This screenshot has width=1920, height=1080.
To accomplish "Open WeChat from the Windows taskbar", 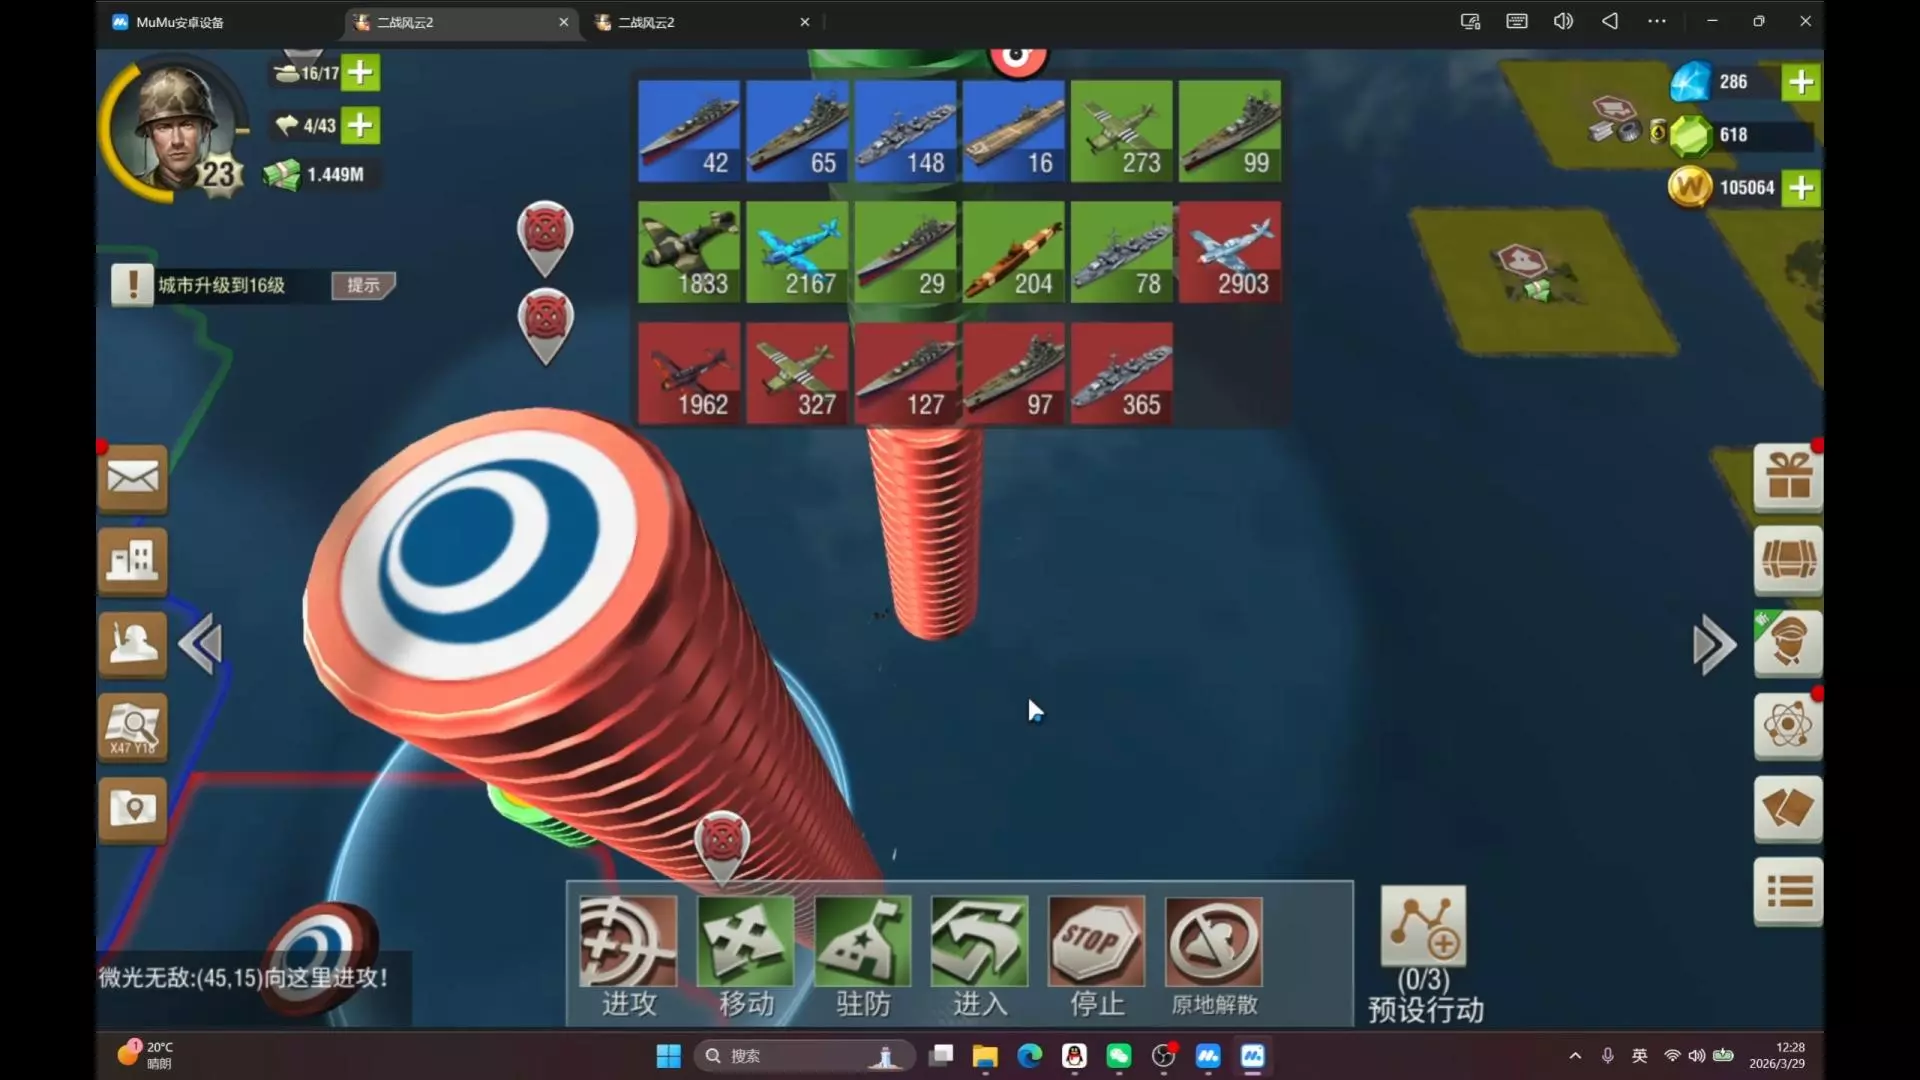I will click(1118, 1056).
